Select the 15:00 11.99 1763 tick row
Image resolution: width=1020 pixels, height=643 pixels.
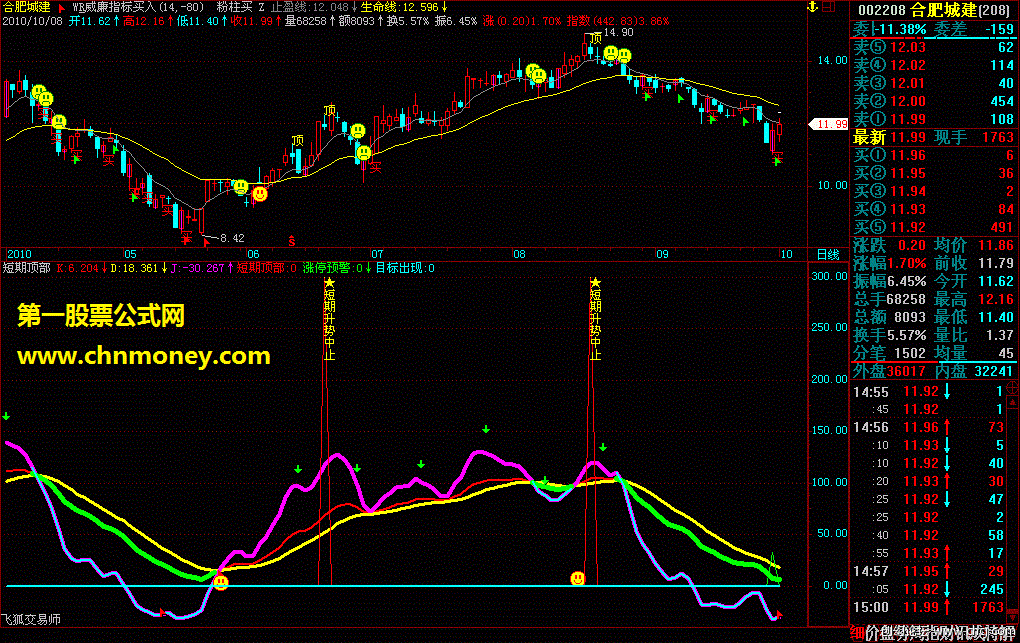(929, 607)
